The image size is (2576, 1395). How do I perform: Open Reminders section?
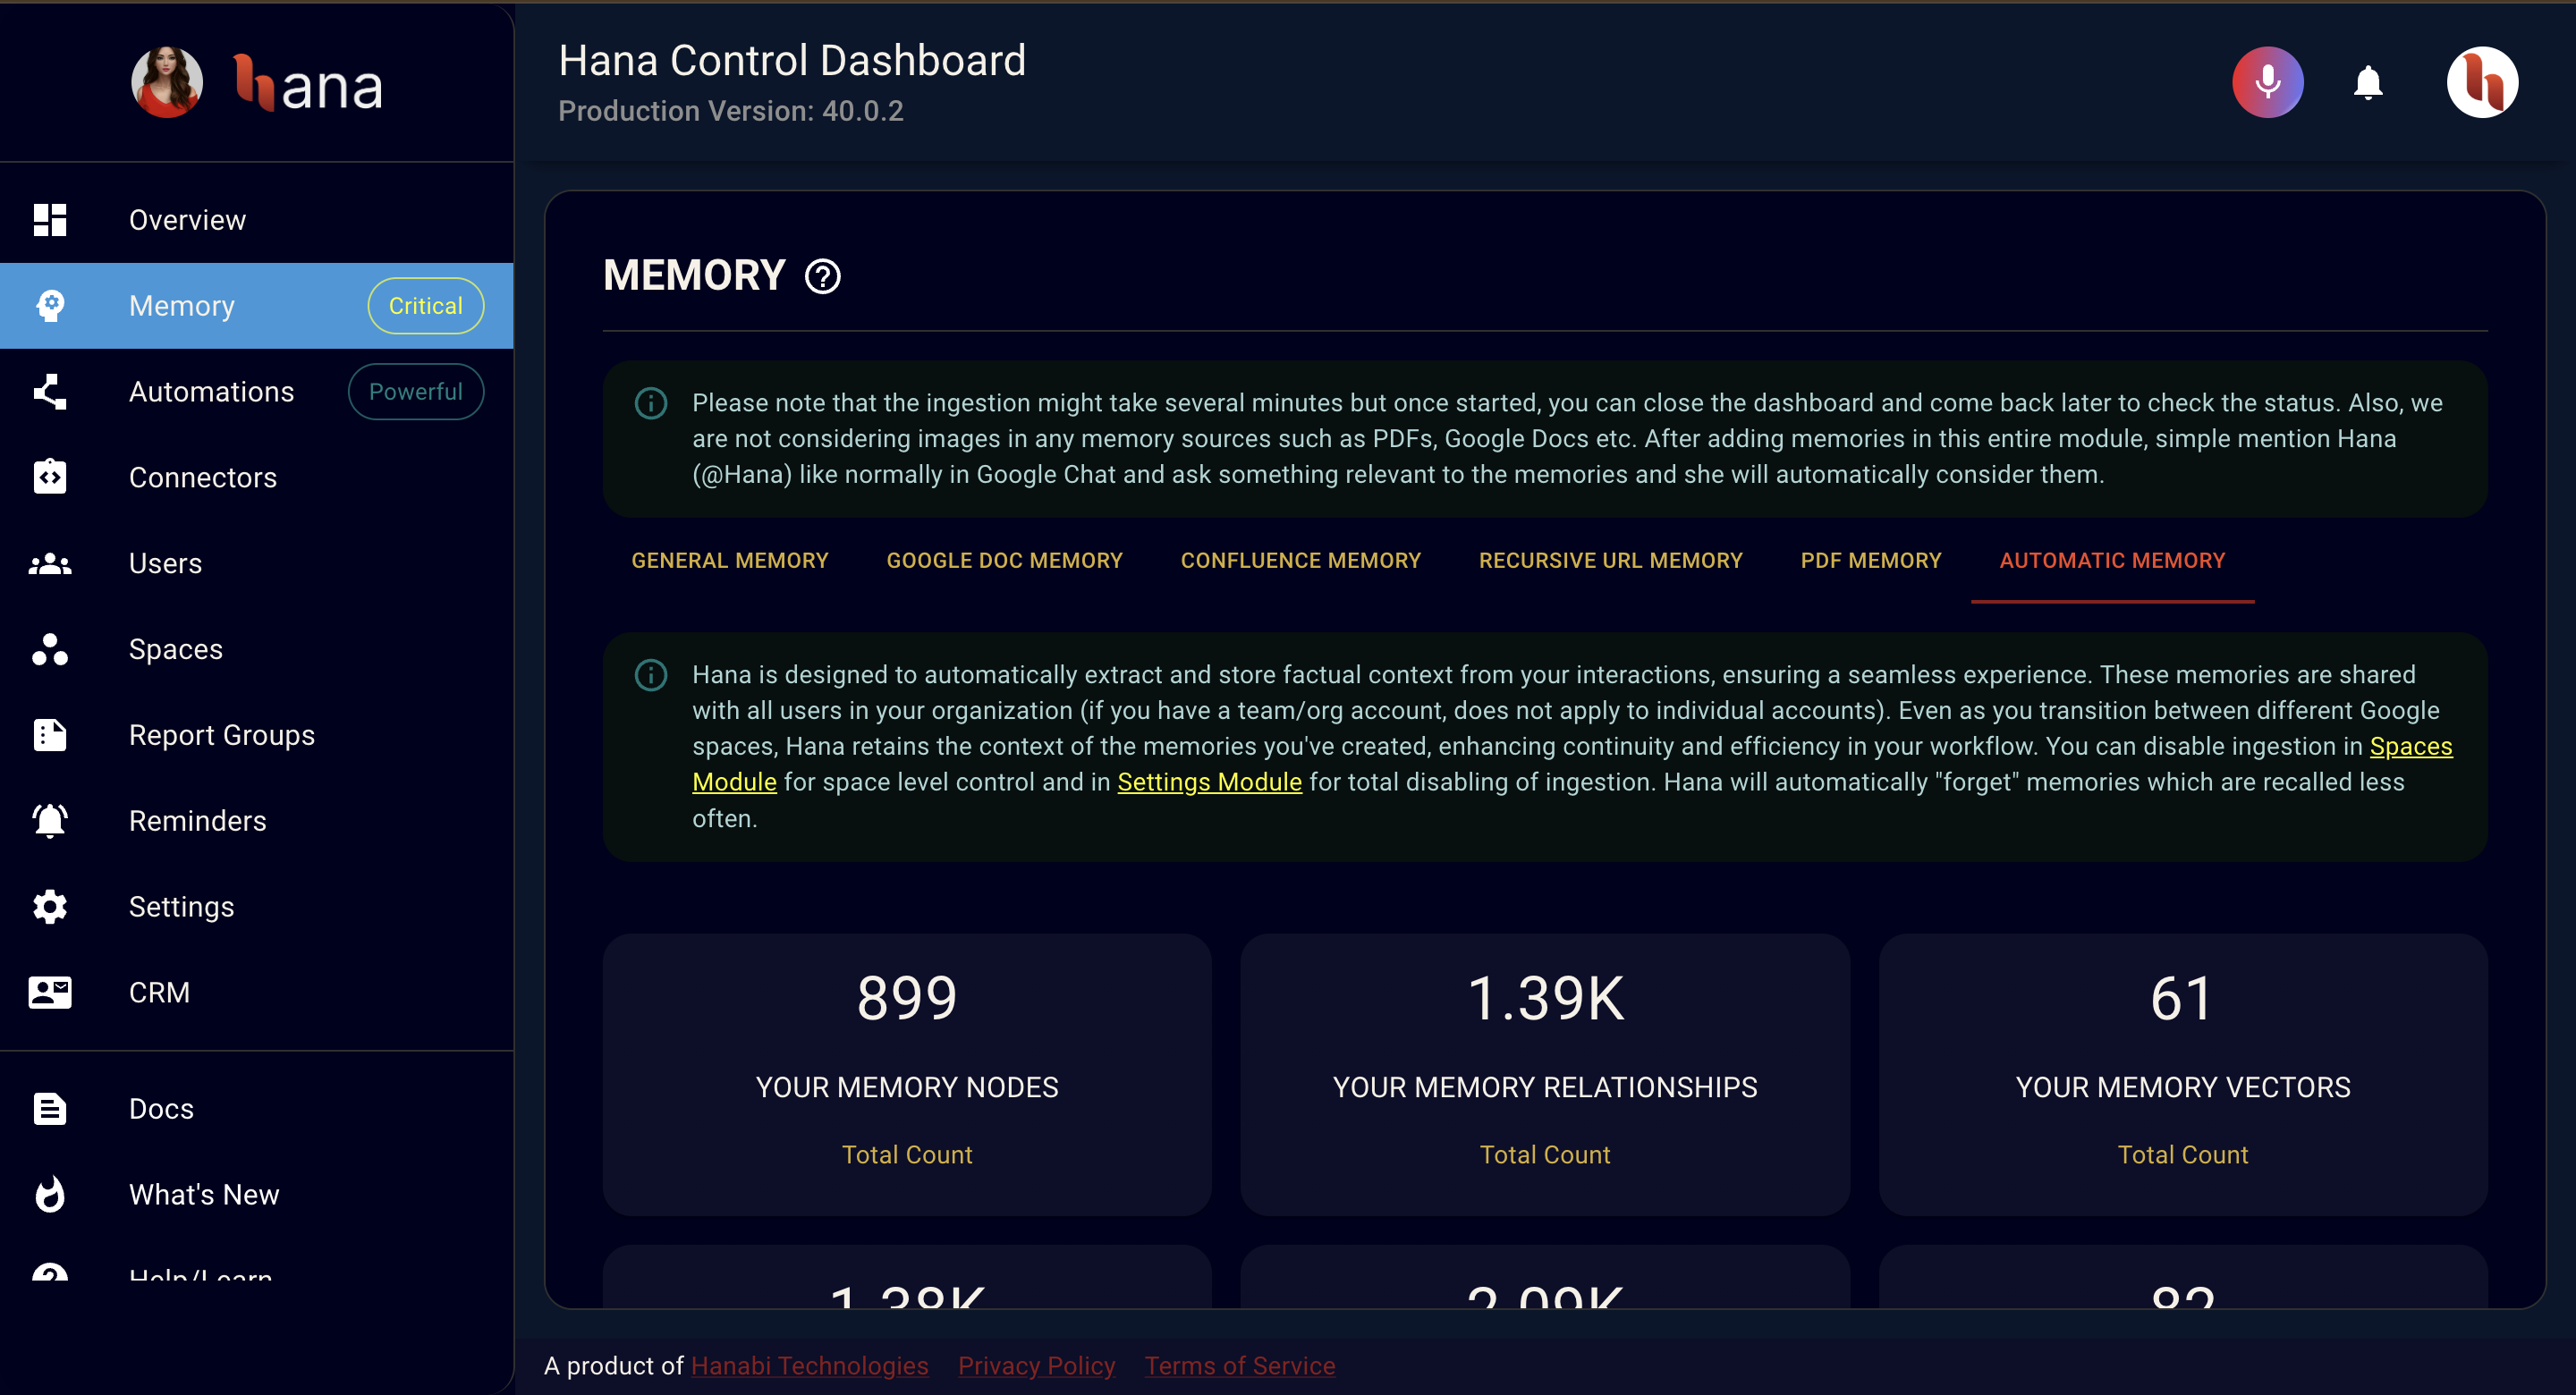pos(257,821)
